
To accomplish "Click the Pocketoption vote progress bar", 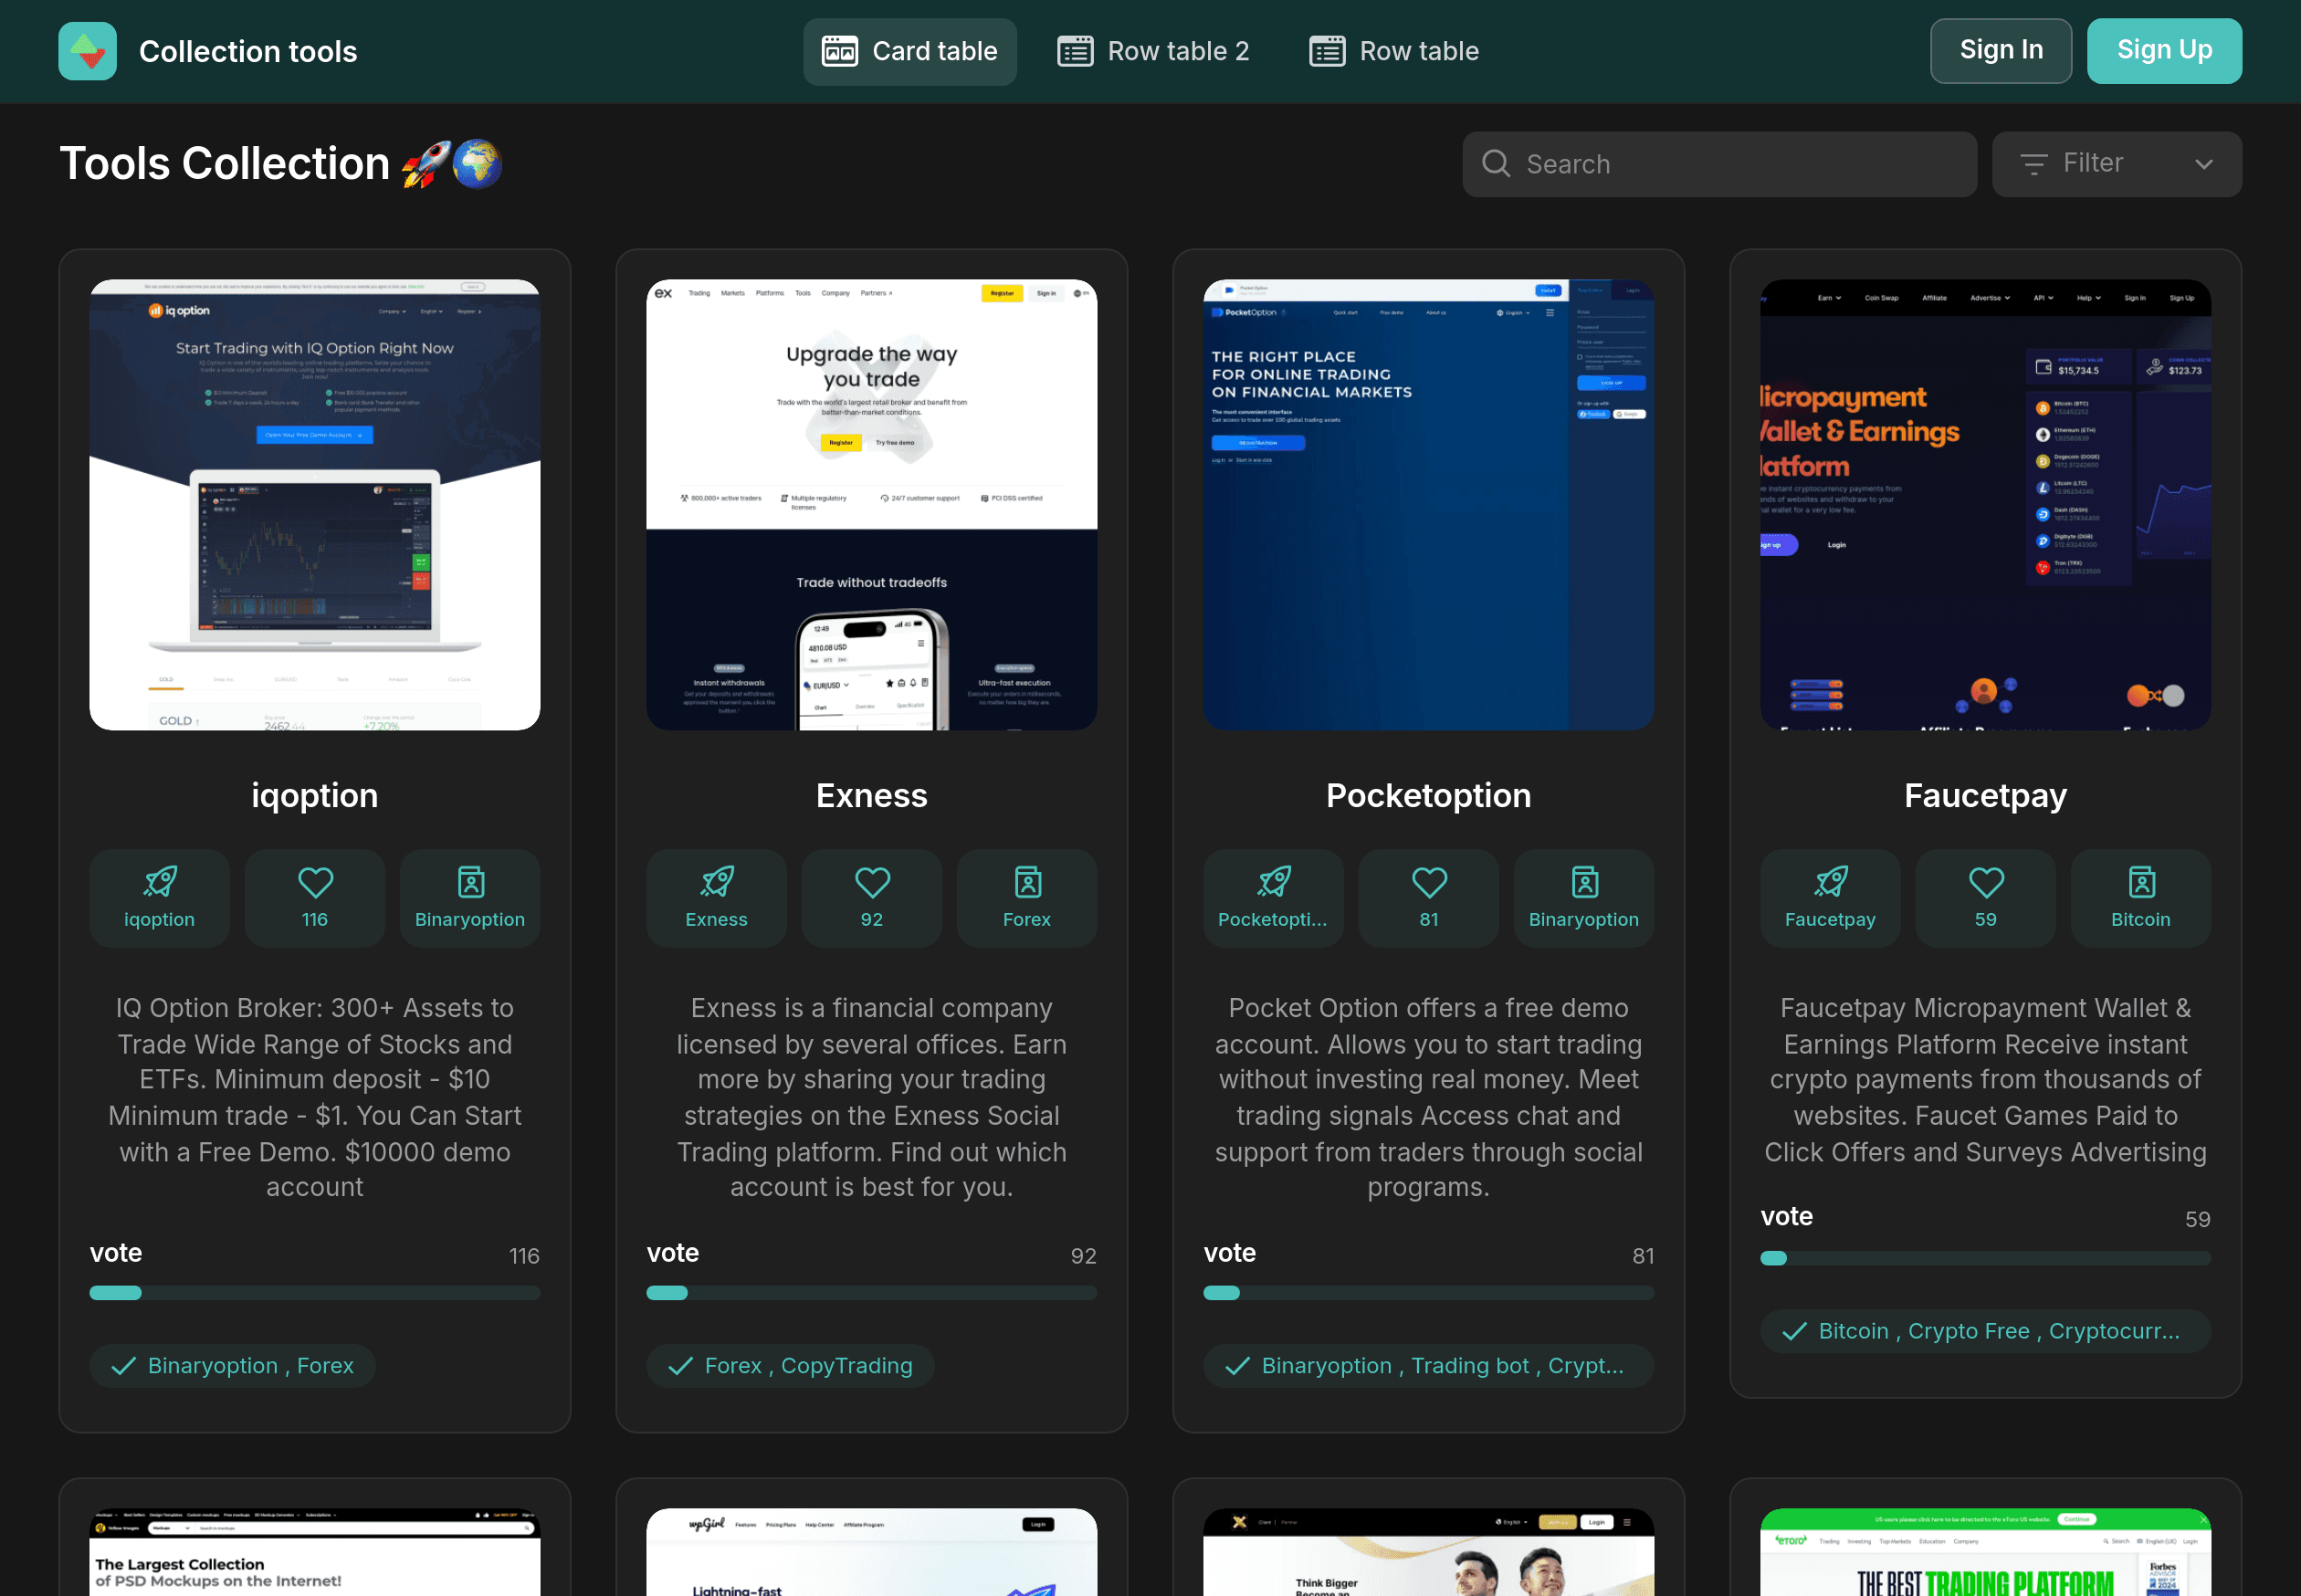I will pyautogui.click(x=1428, y=1292).
